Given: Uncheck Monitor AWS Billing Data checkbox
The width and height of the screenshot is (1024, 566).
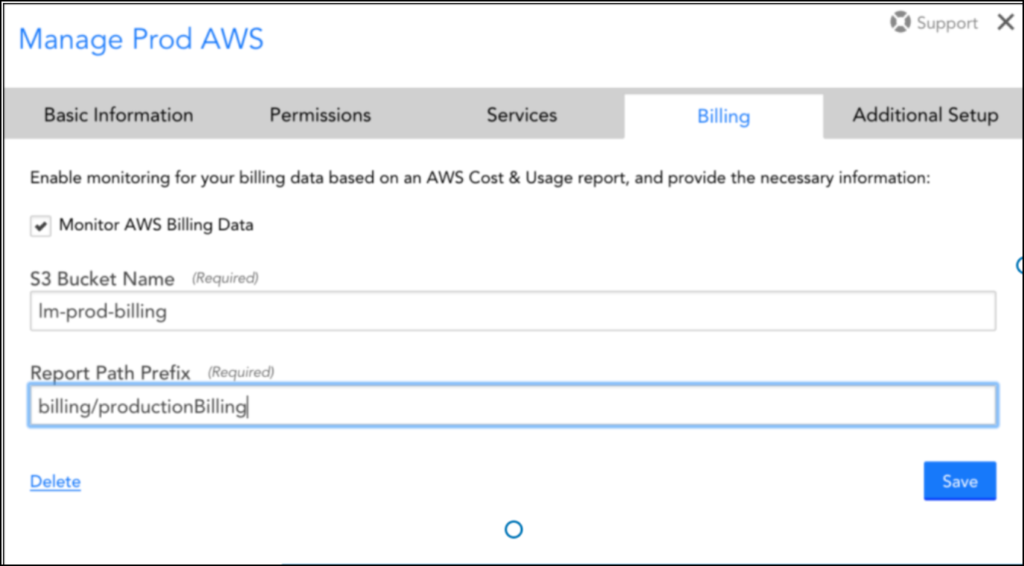Looking at the screenshot, I should click(x=40, y=227).
